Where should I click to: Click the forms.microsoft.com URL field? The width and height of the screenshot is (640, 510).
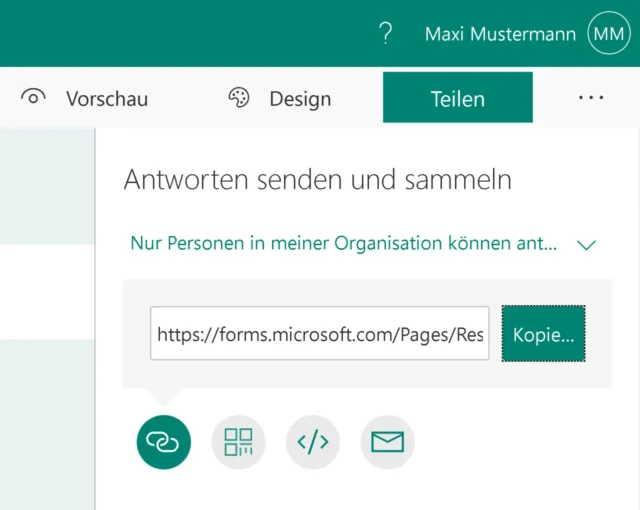click(320, 333)
